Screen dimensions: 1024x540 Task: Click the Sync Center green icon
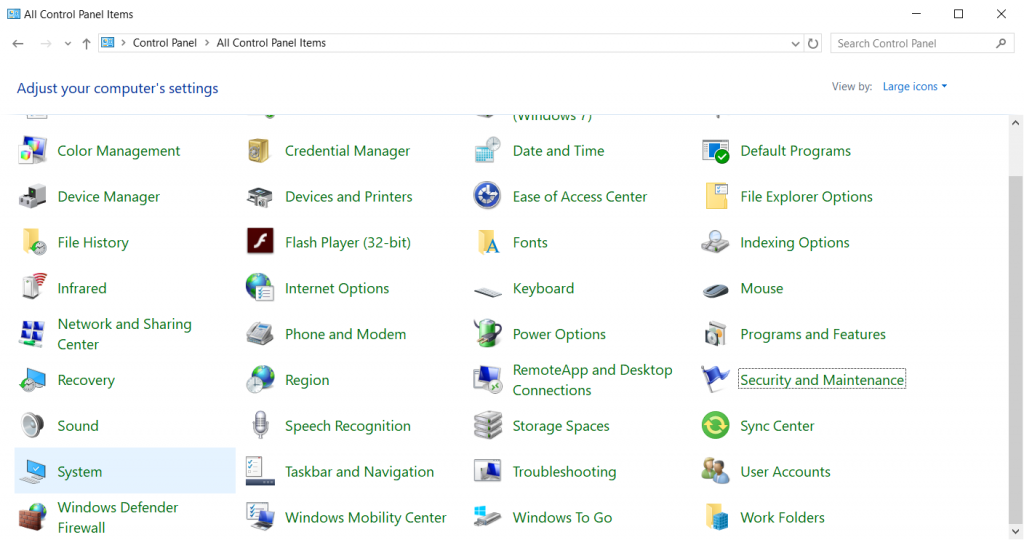[x=715, y=425]
